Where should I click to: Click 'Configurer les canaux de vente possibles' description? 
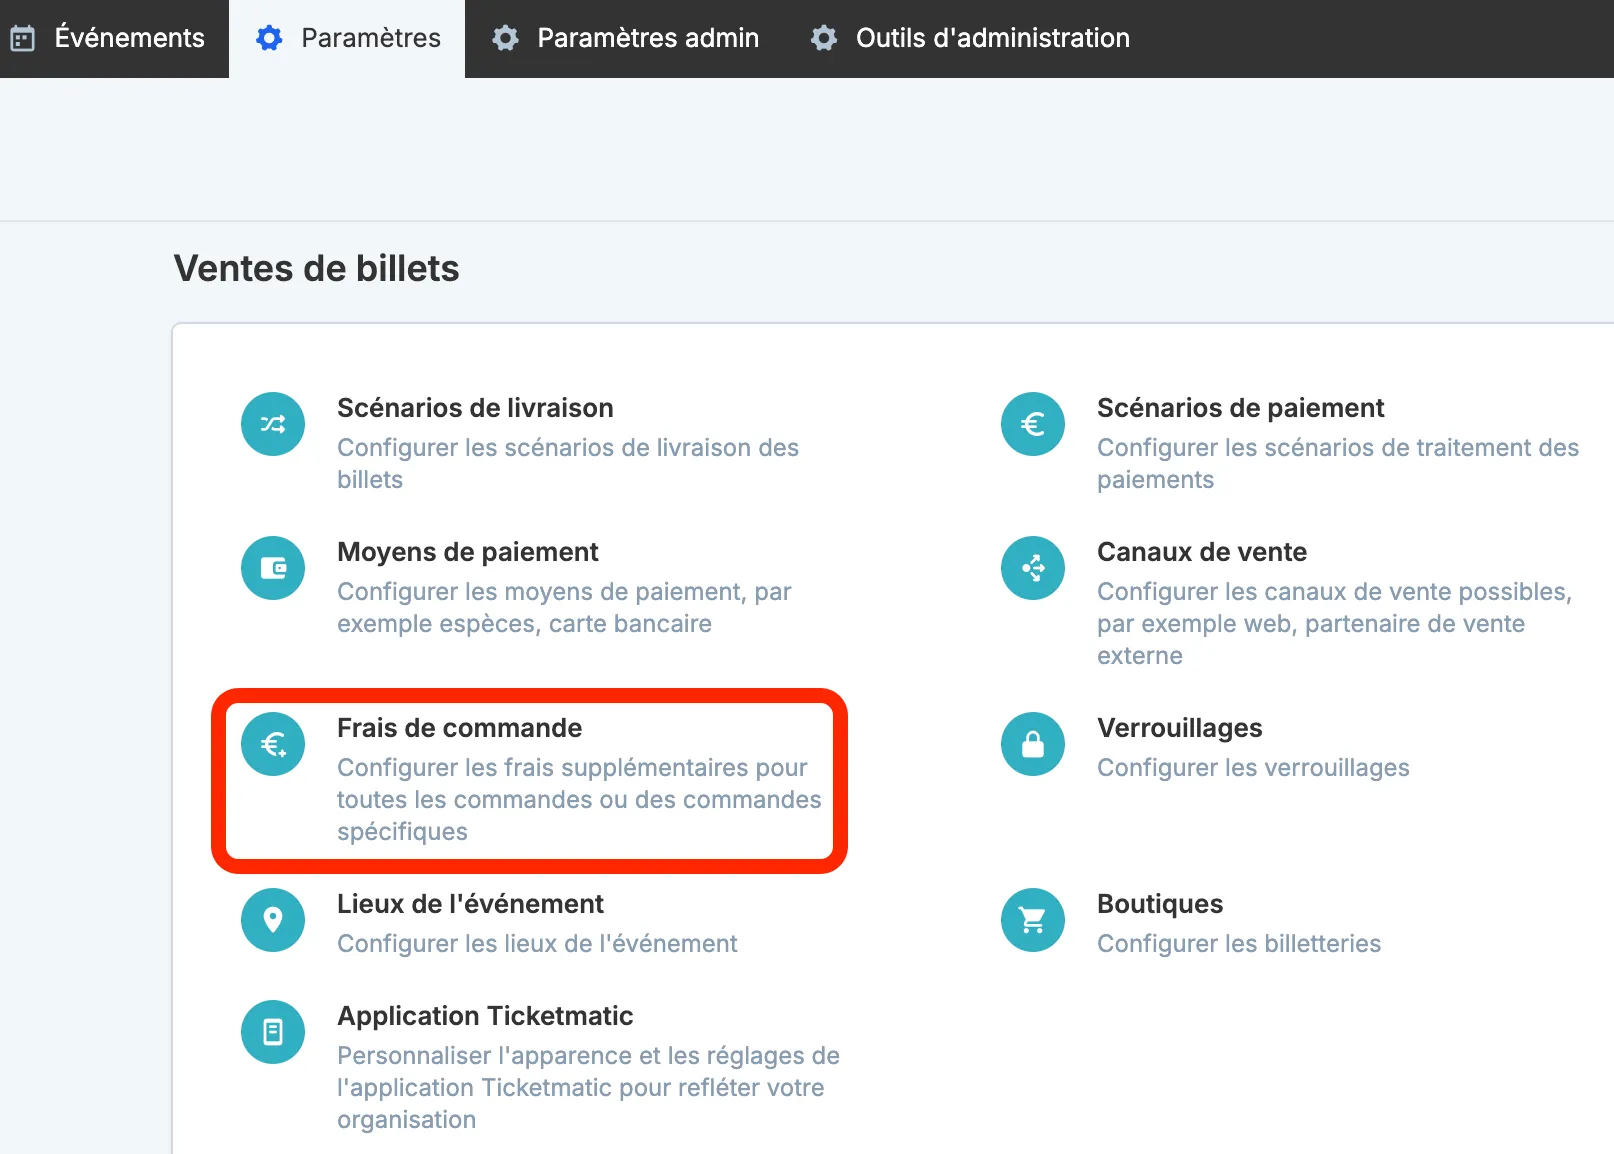pyautogui.click(x=1335, y=624)
